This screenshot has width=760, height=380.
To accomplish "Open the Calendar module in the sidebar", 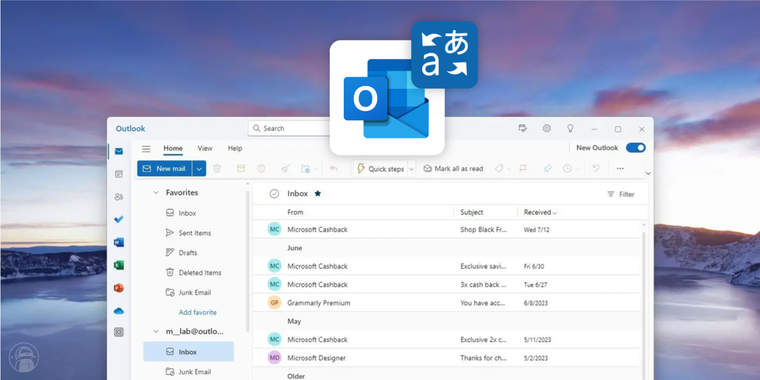I will click(x=119, y=174).
